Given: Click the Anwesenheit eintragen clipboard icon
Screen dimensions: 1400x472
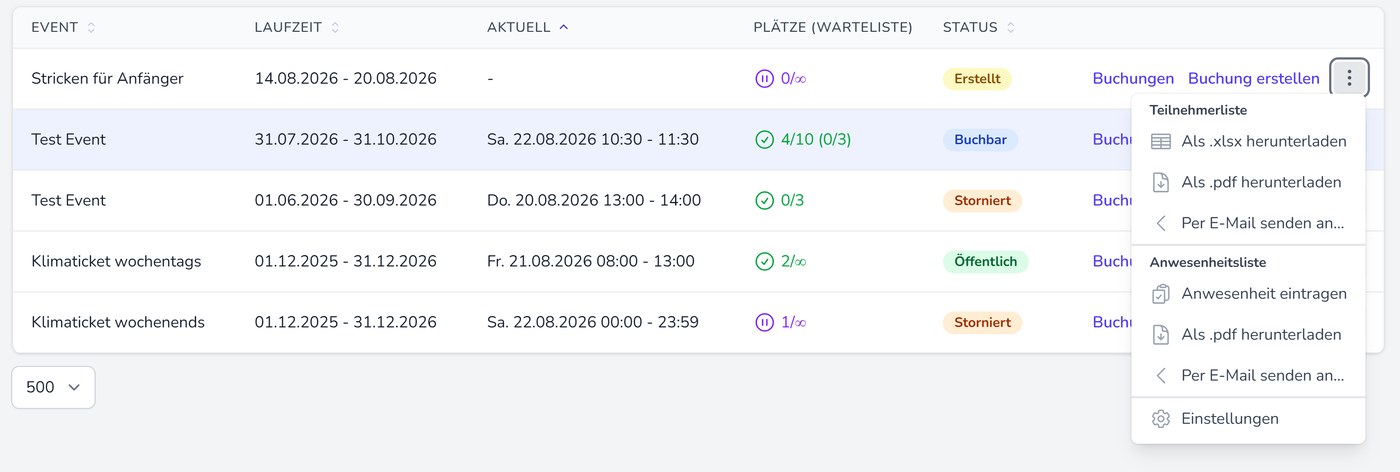Looking at the screenshot, I should click(x=1161, y=294).
